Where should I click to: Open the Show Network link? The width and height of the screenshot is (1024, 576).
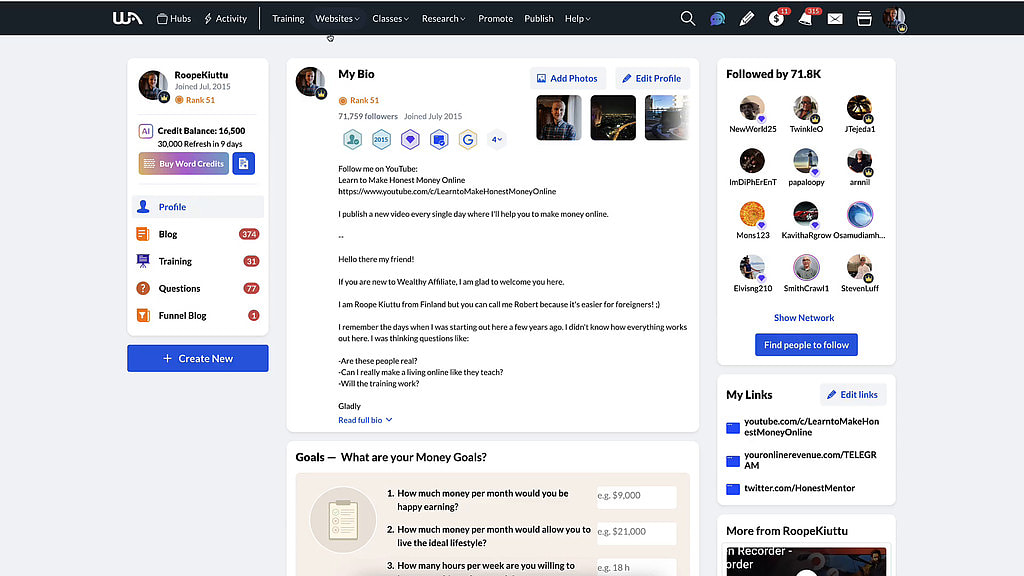(804, 318)
